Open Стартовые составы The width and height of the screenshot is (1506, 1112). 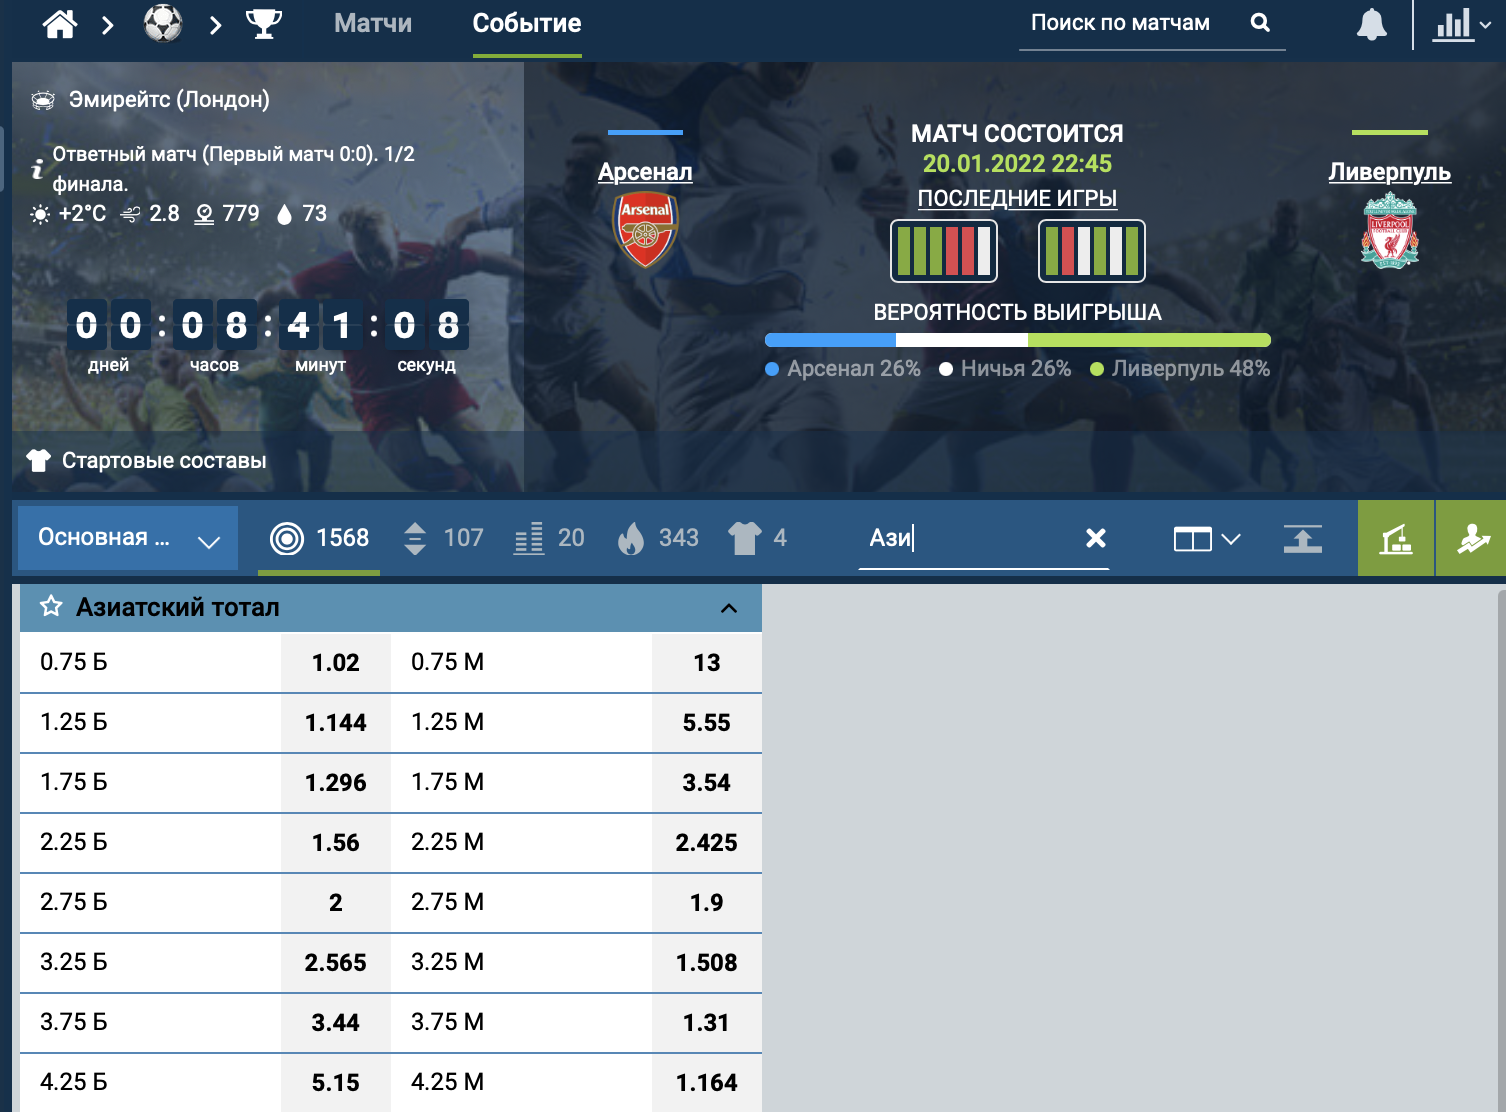tap(146, 460)
